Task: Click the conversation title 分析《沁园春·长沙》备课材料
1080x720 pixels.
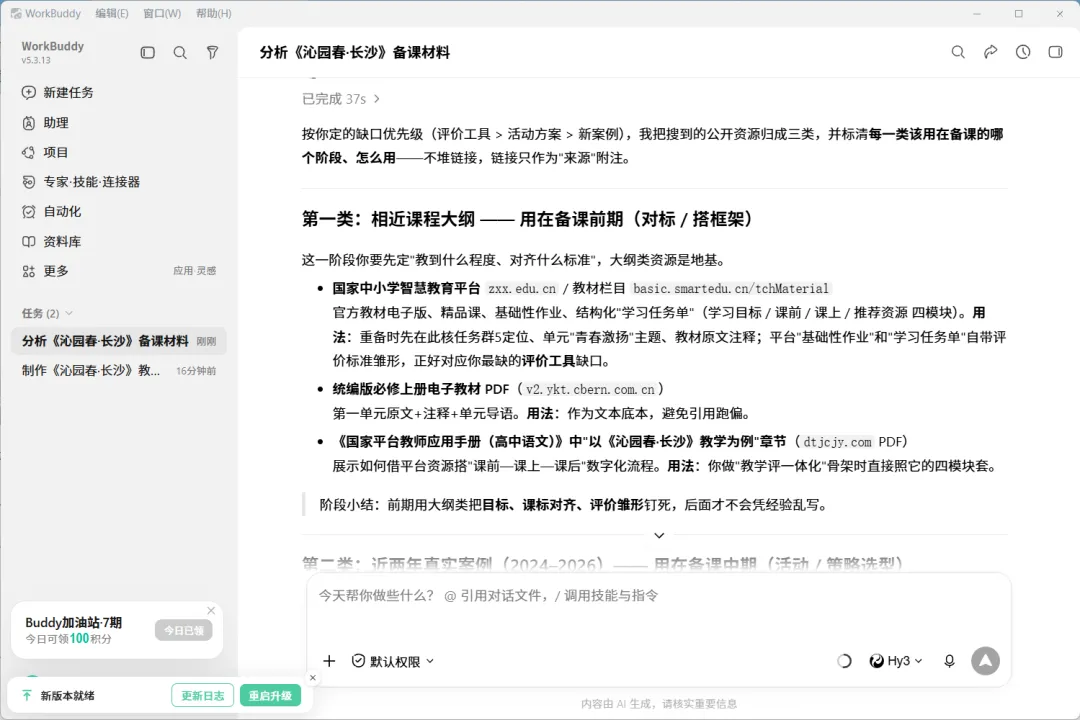Action: pyautogui.click(x=355, y=52)
